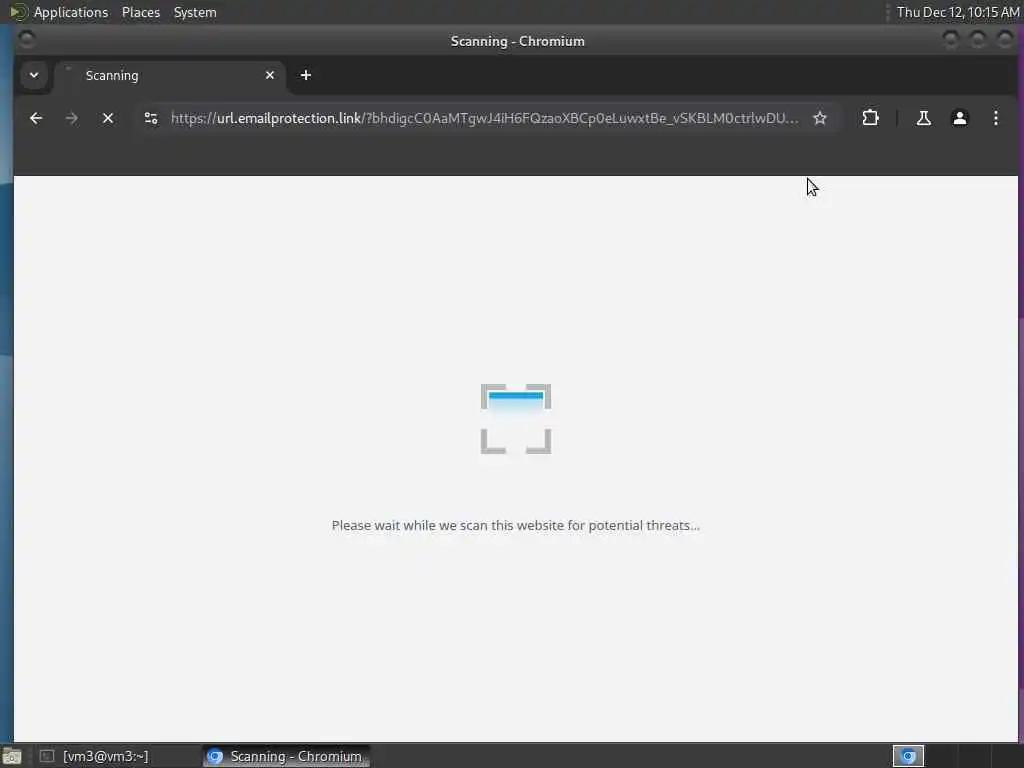Select Scanning - Chromium taskbar entry
Viewport: 1024px width, 768px height.
pos(286,756)
